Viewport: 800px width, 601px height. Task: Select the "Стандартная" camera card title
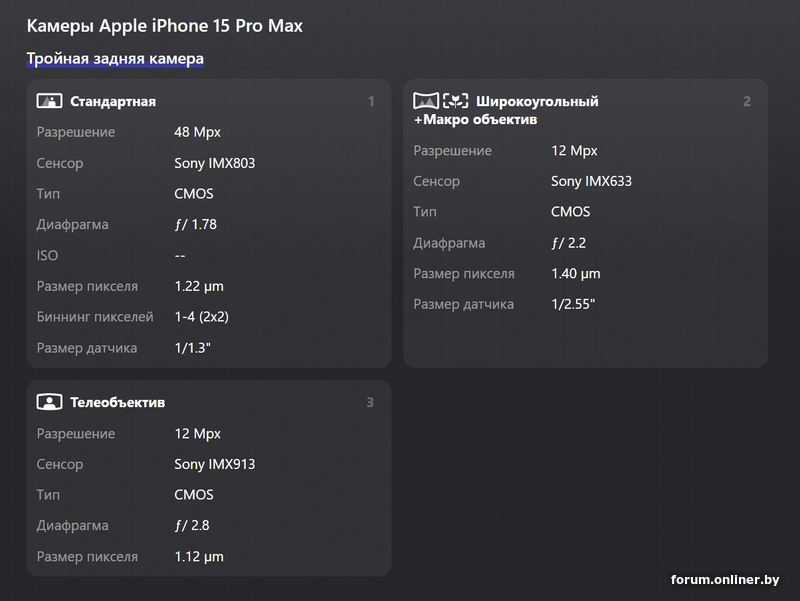(x=113, y=102)
